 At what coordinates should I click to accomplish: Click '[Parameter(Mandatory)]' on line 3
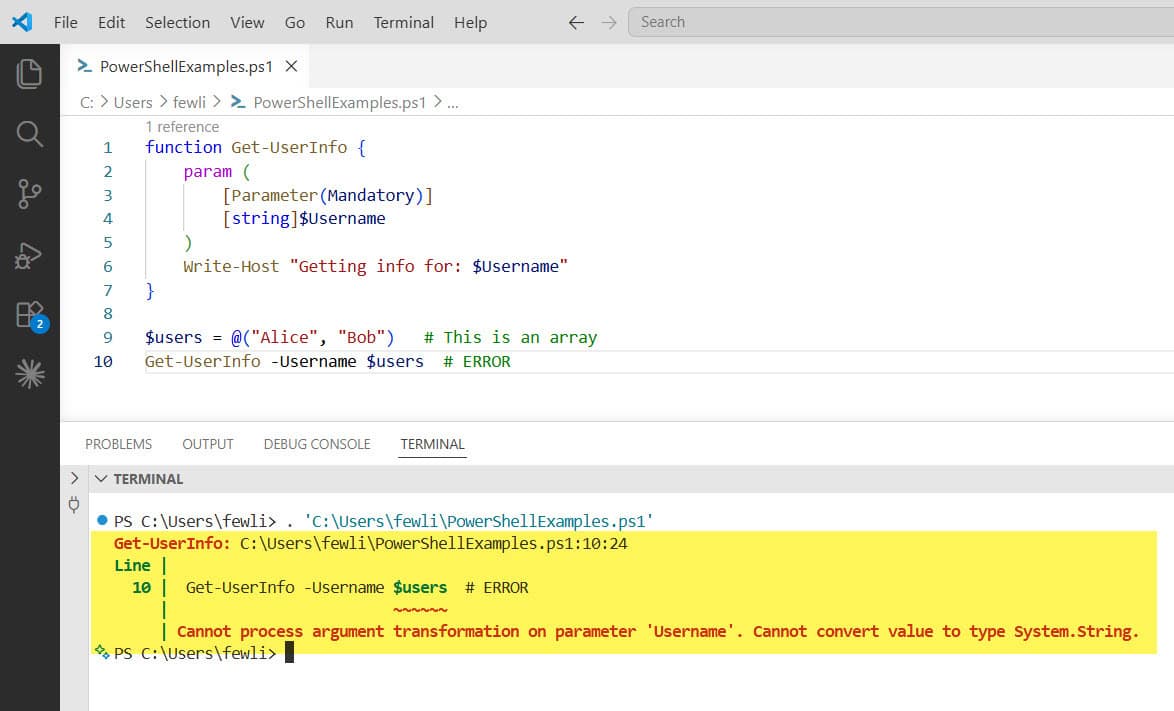328,195
